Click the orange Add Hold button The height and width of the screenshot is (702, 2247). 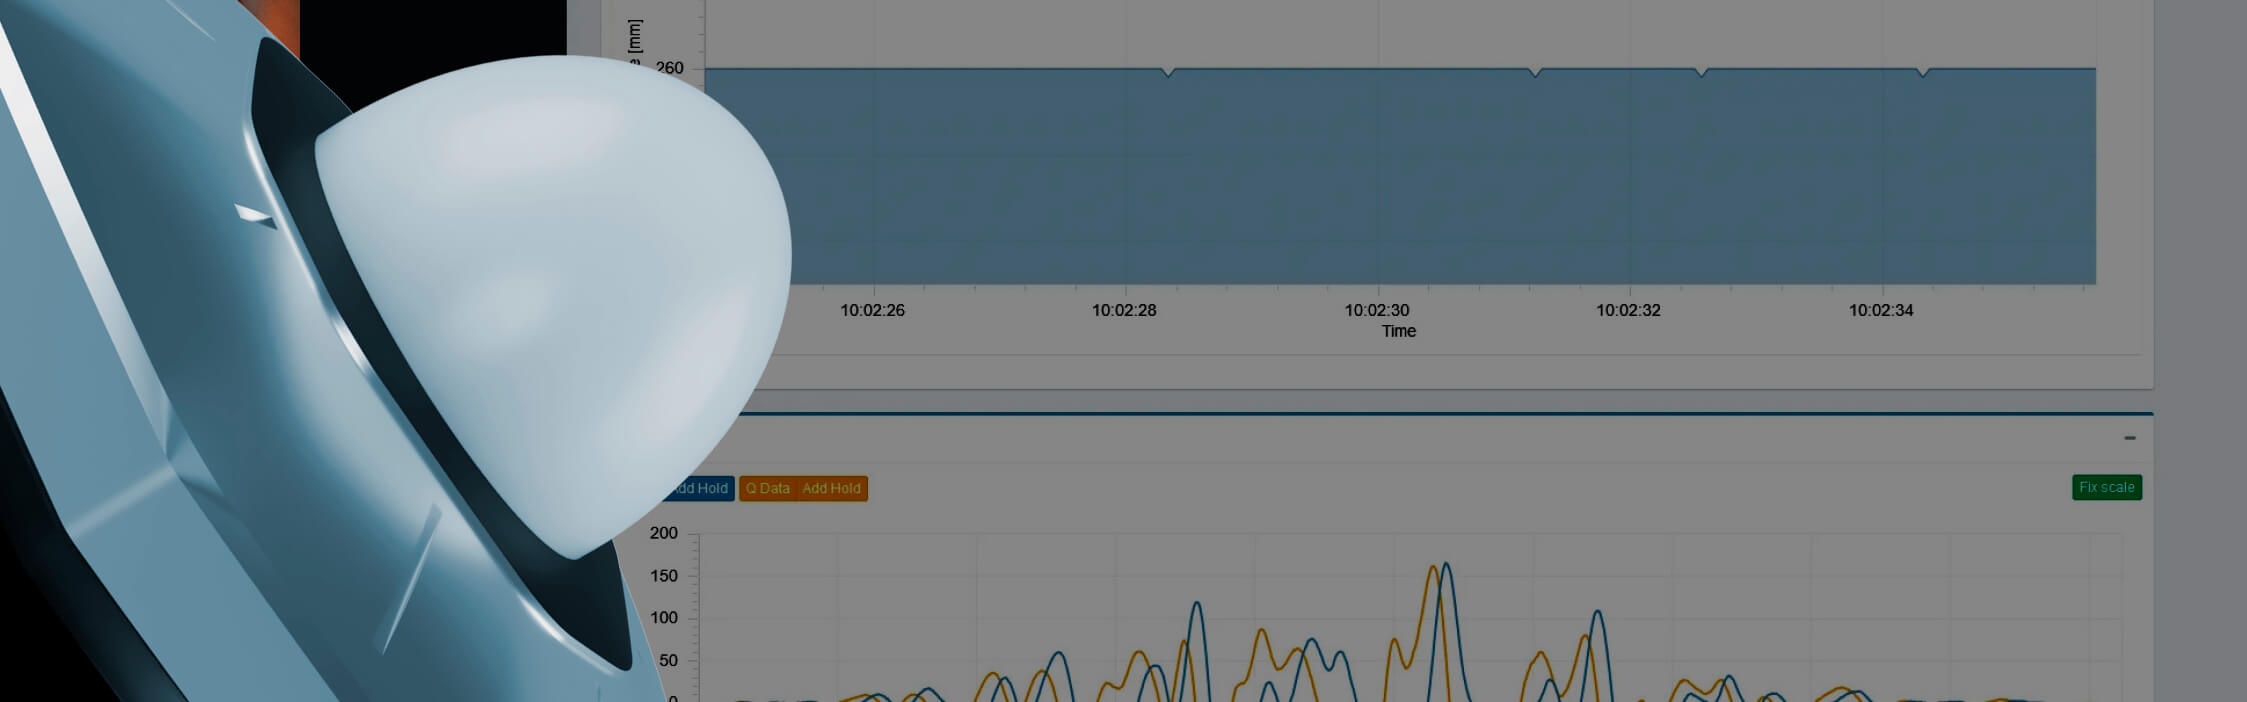pyautogui.click(x=831, y=489)
